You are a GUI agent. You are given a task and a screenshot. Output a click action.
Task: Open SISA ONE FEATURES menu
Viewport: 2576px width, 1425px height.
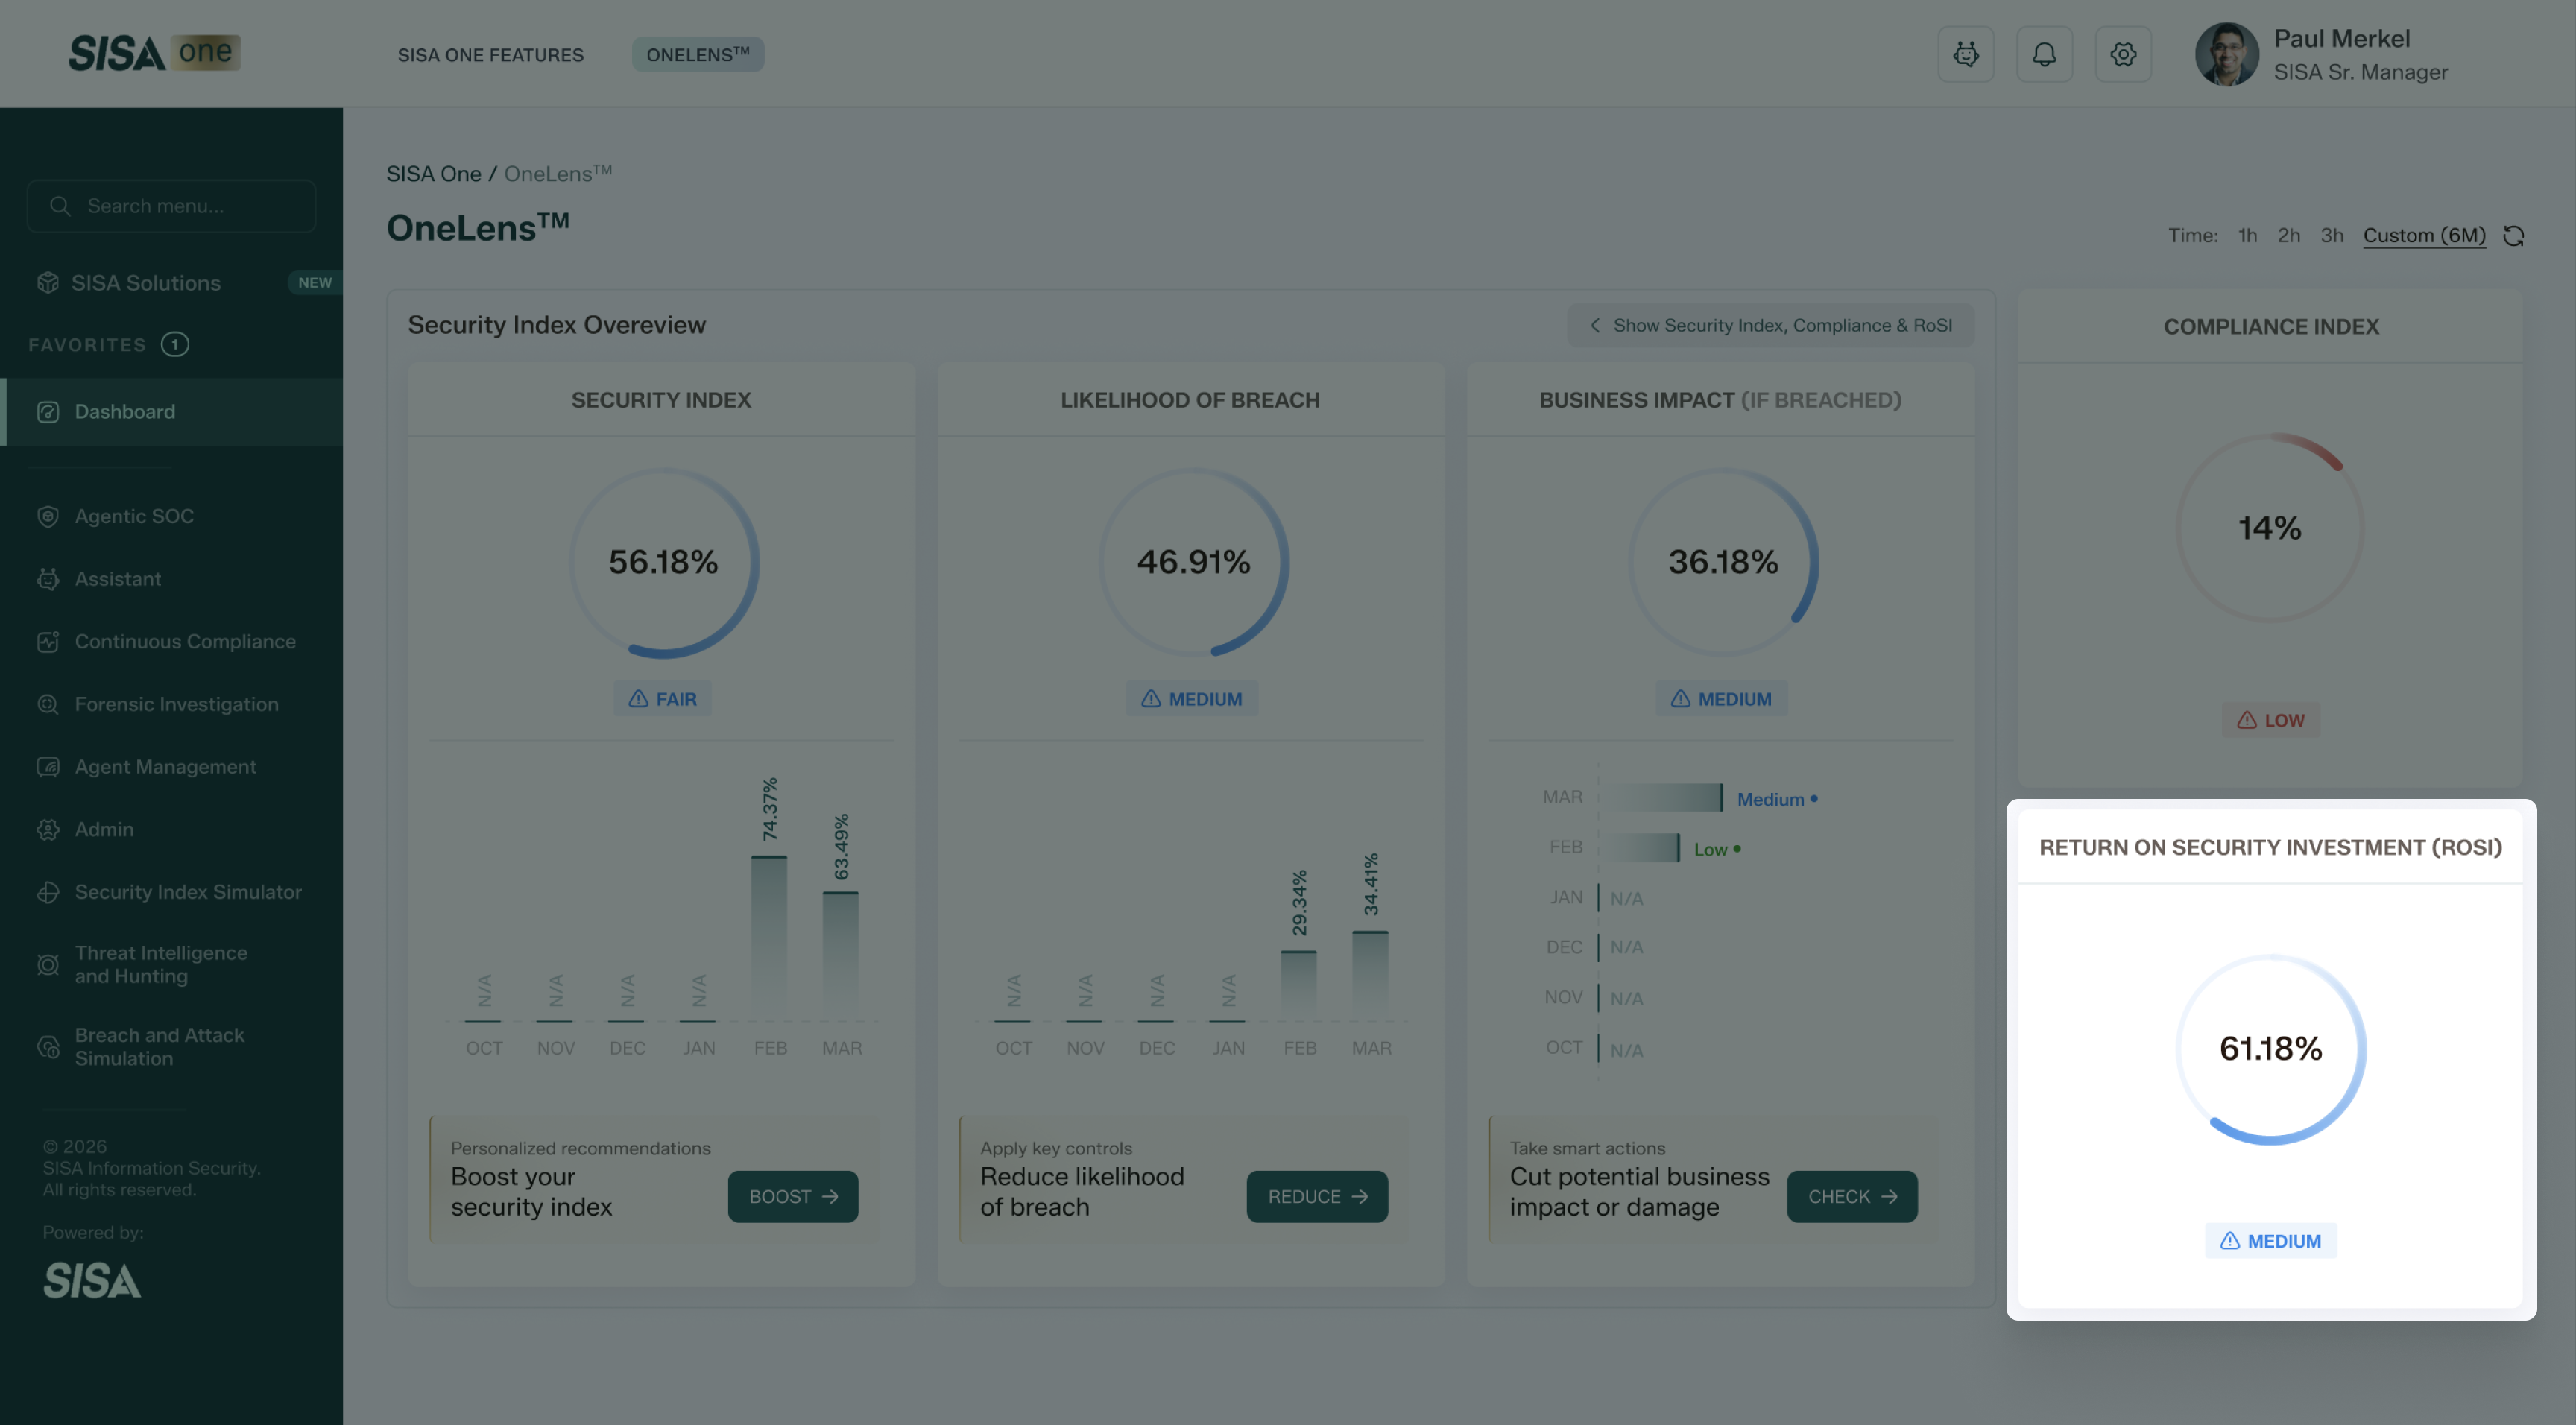click(x=490, y=55)
